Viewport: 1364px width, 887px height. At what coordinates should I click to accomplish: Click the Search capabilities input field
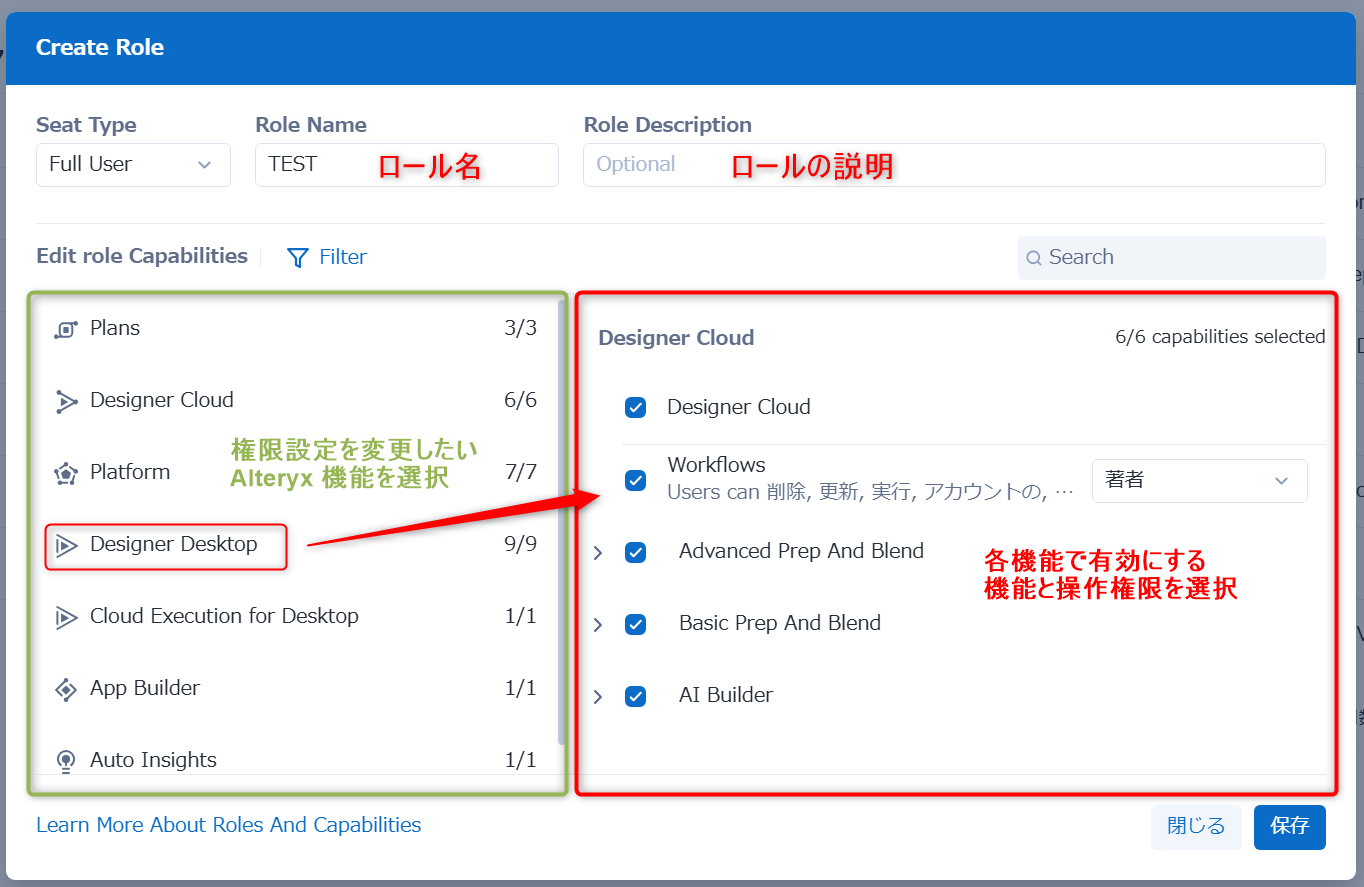pyautogui.click(x=1172, y=258)
